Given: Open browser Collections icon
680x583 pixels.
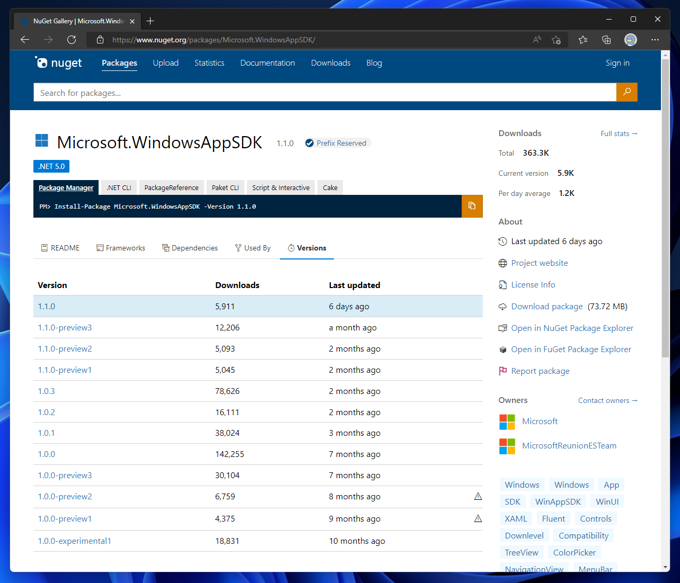Looking at the screenshot, I should click(x=606, y=40).
